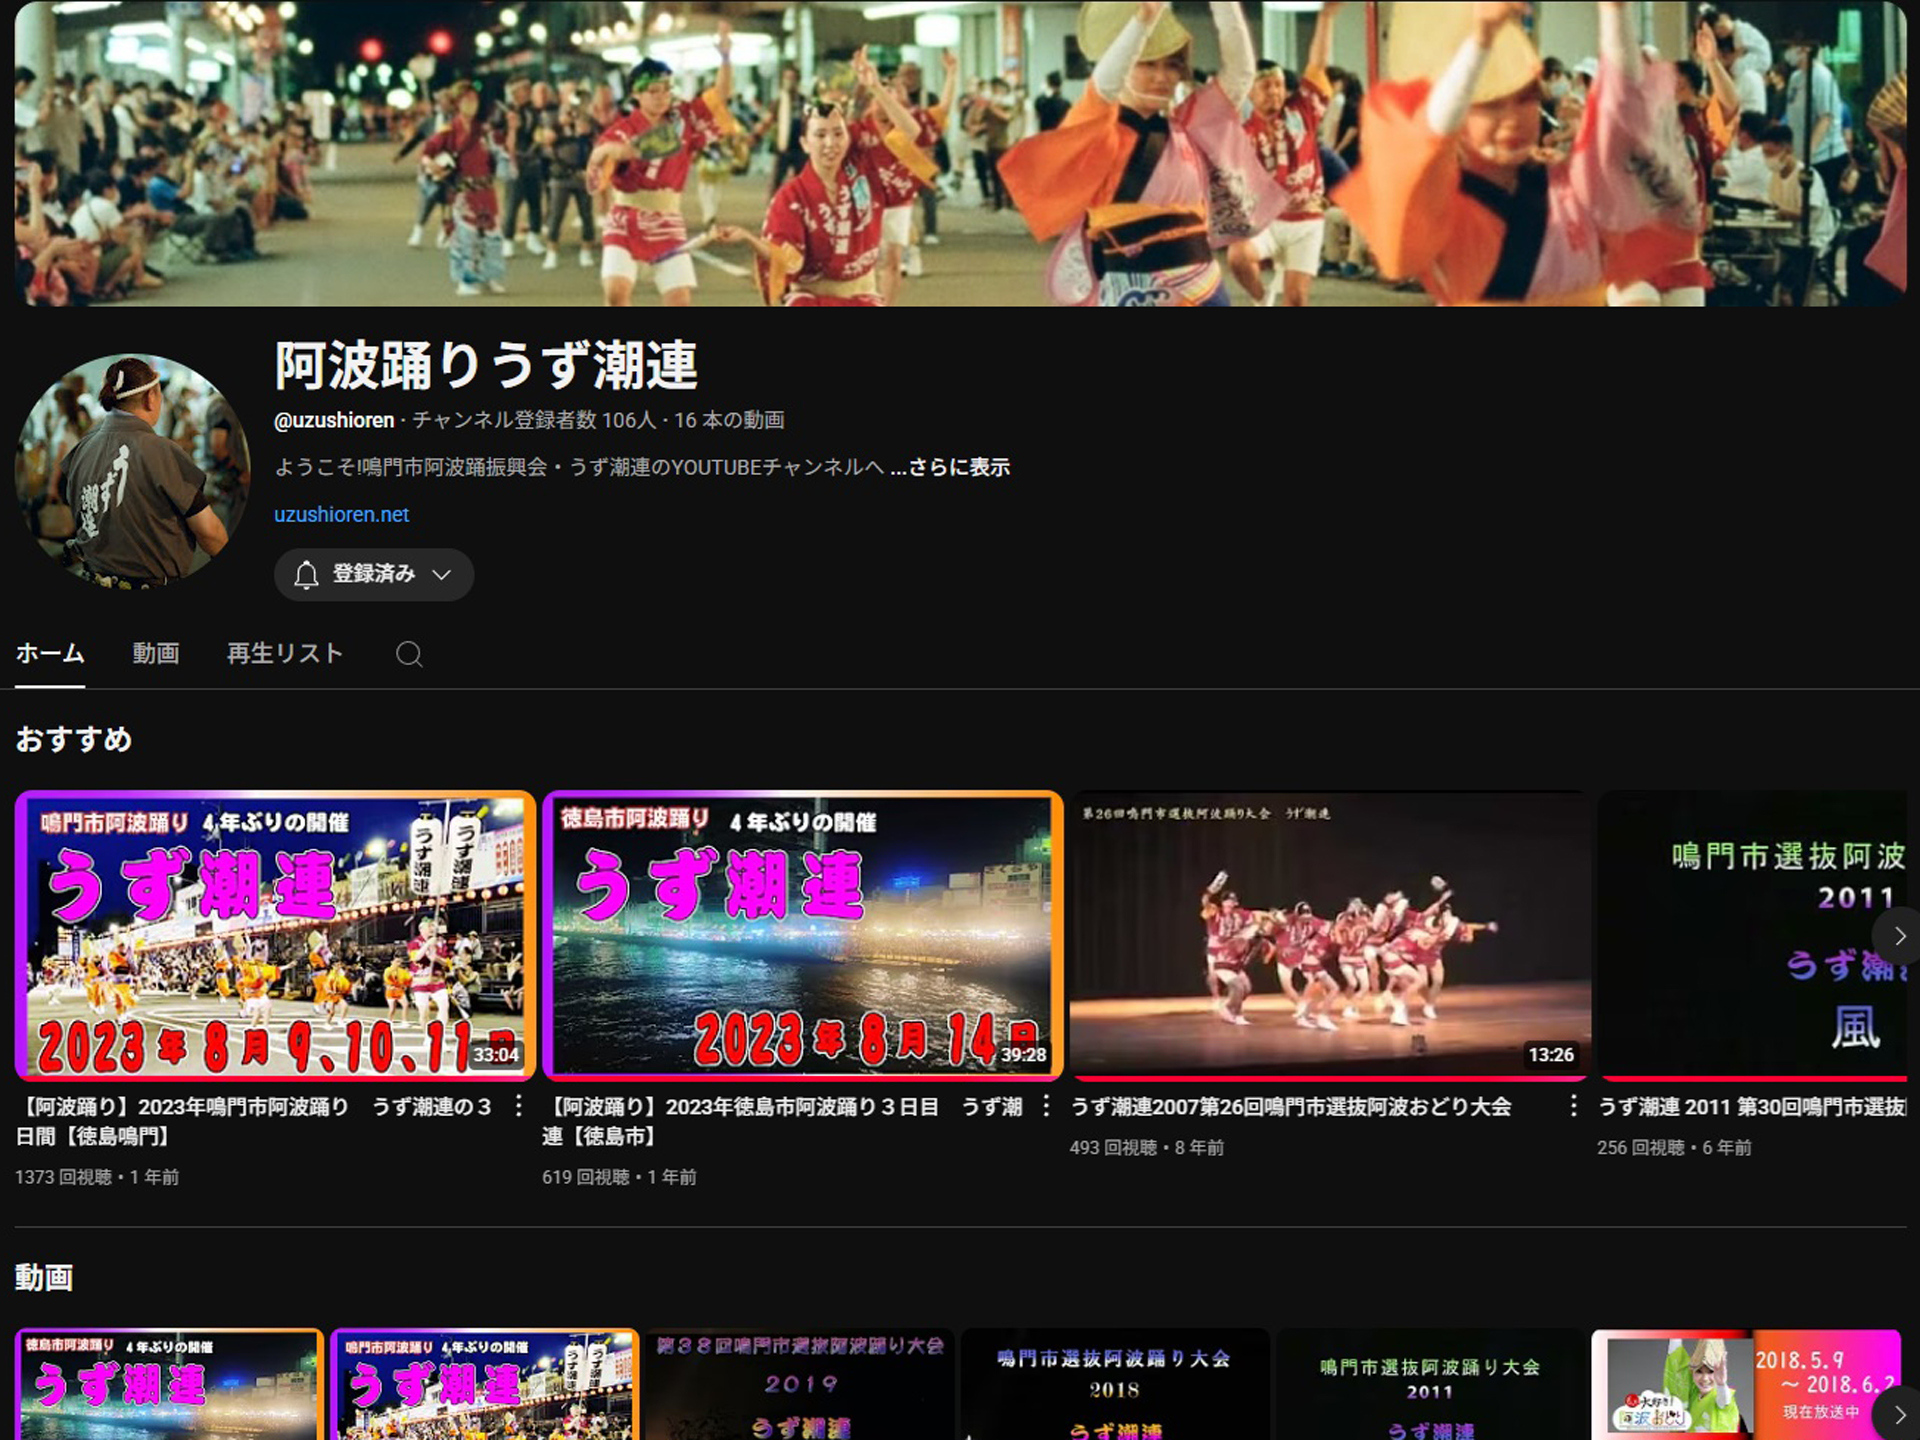The width and height of the screenshot is (1920, 1440).
Task: Click the channel avatar picture
Action: pos(133,469)
